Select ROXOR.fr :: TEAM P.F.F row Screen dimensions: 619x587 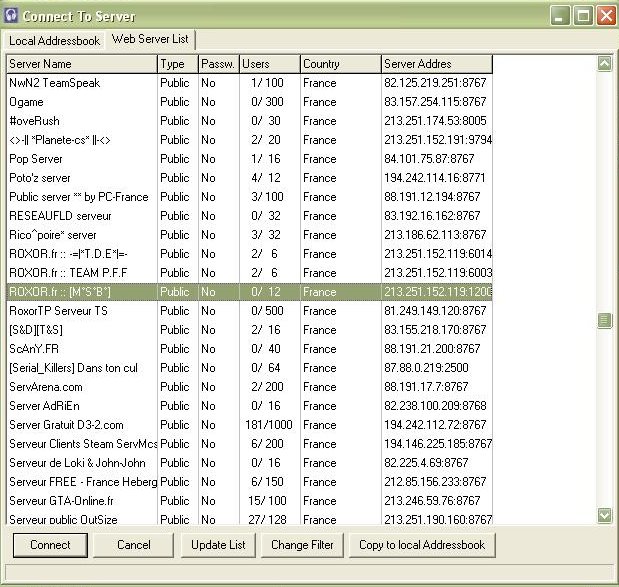point(249,273)
